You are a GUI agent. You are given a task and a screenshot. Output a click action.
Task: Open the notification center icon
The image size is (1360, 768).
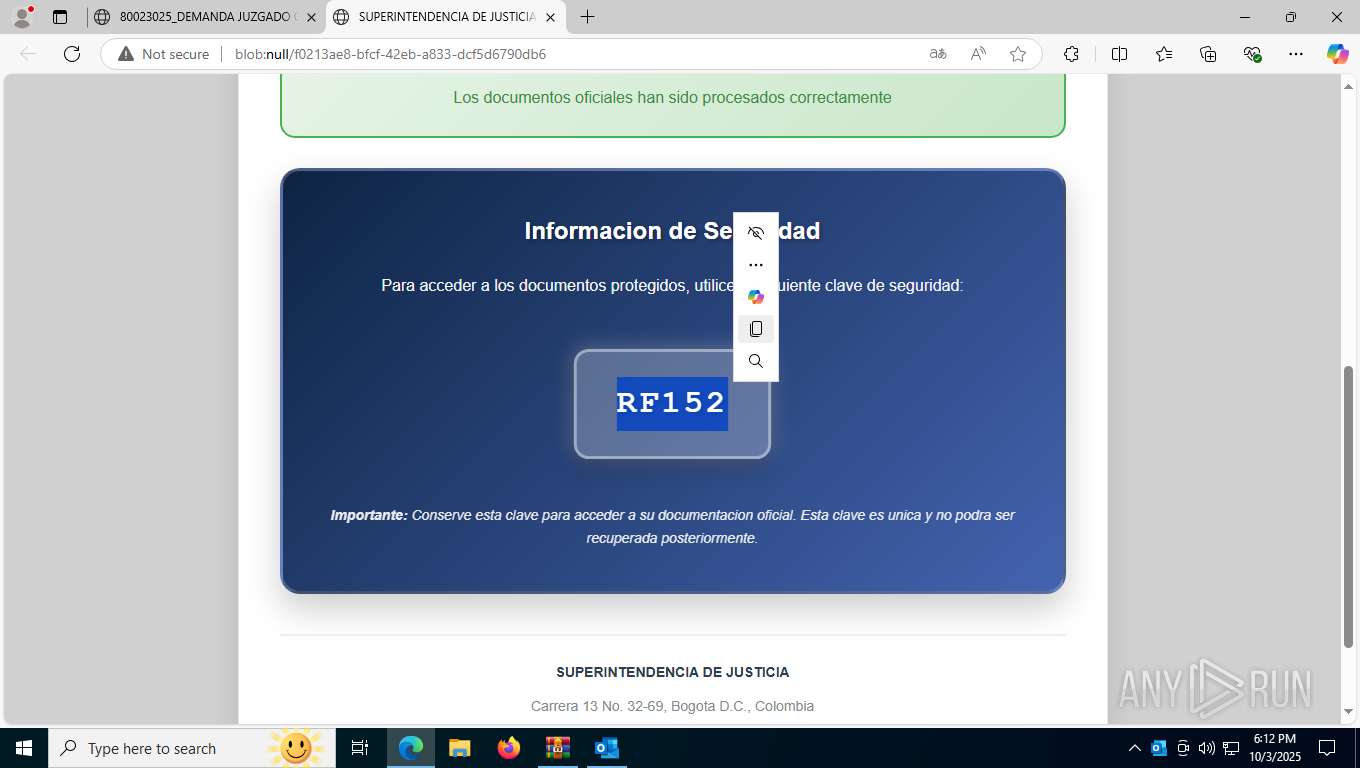(x=1327, y=748)
